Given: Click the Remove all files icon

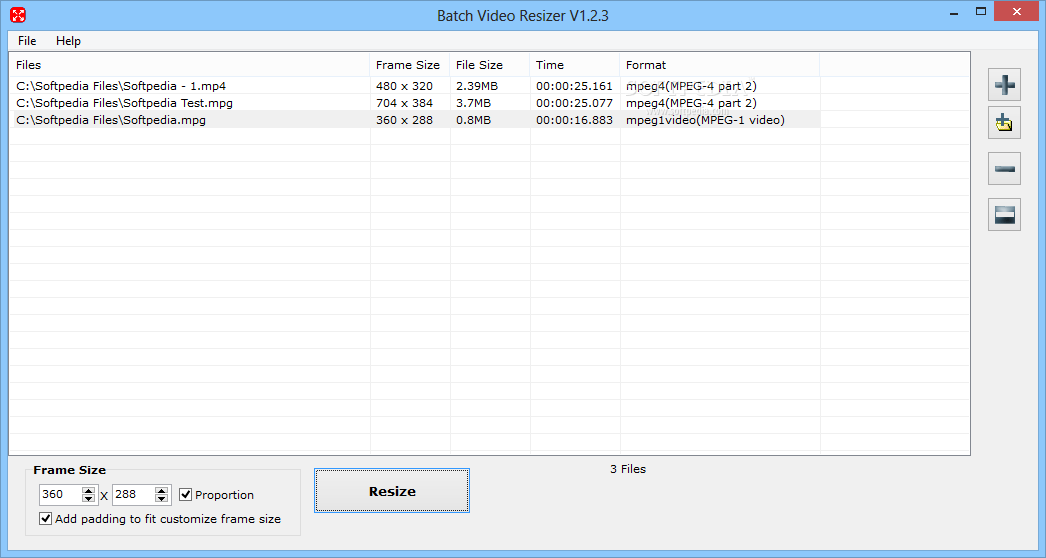Looking at the screenshot, I should click(1004, 214).
